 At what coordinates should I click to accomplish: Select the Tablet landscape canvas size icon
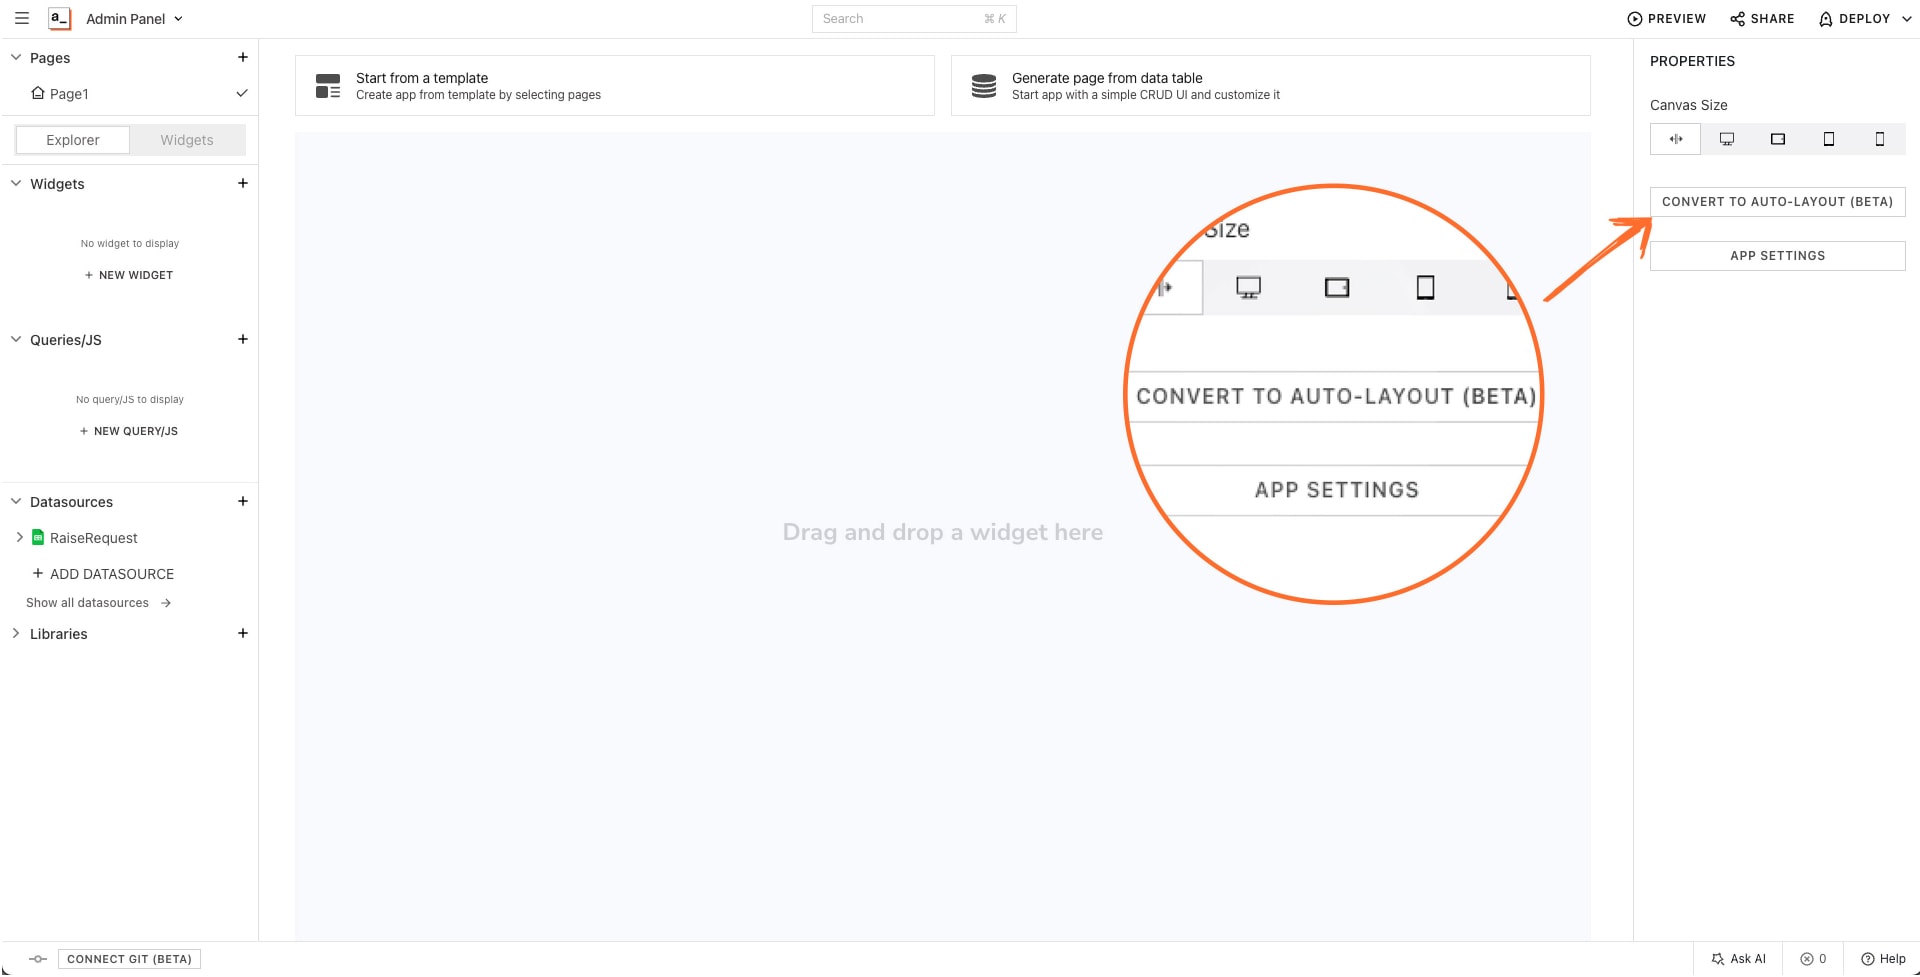1777,139
